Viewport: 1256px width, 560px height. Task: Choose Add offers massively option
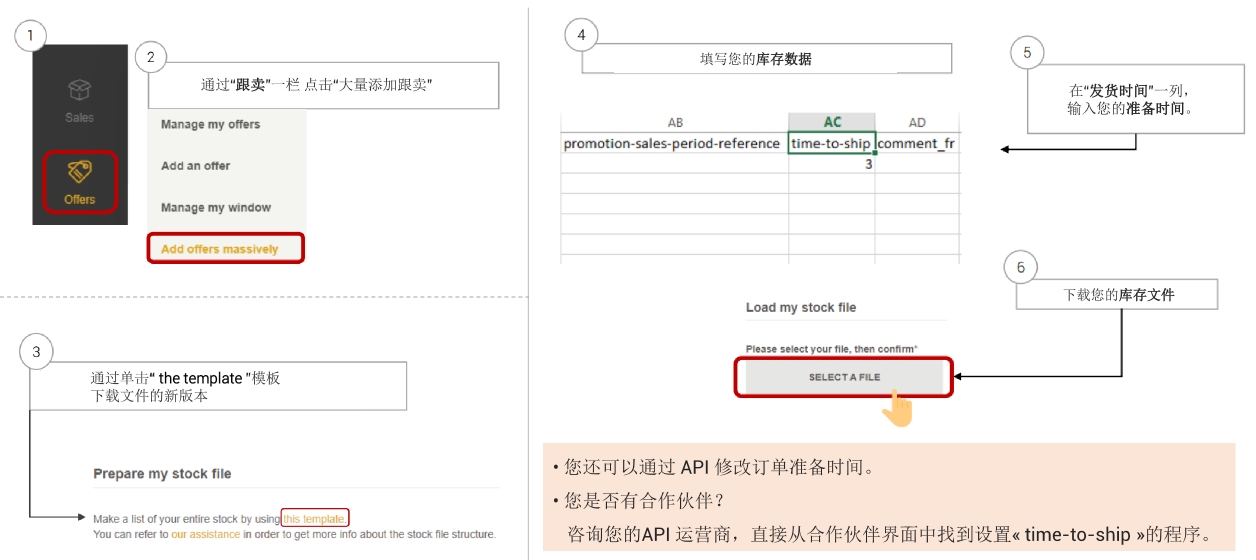(x=220, y=249)
